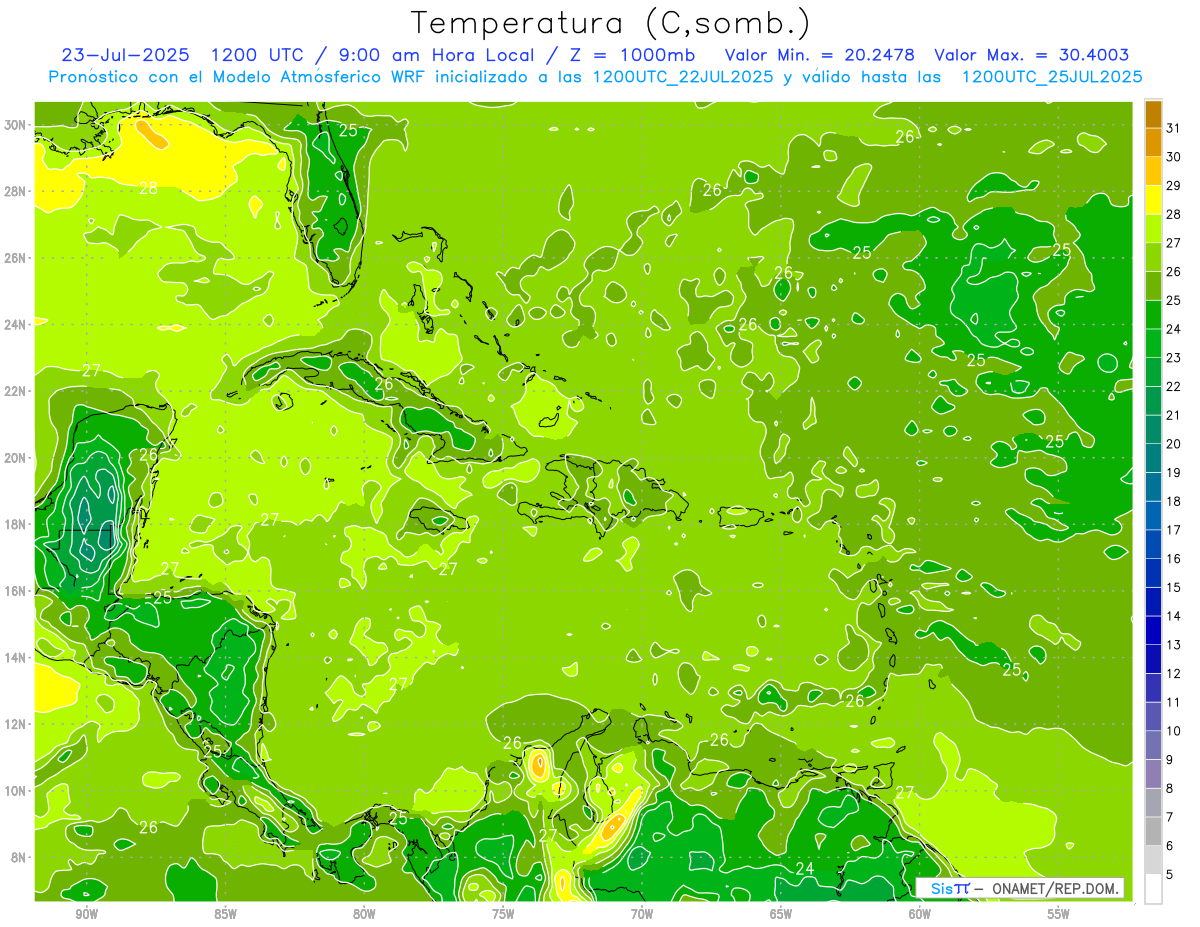Screen dimensions: 1200x927
Task: Click the 85W longitude axis label
Action: click(x=225, y=914)
